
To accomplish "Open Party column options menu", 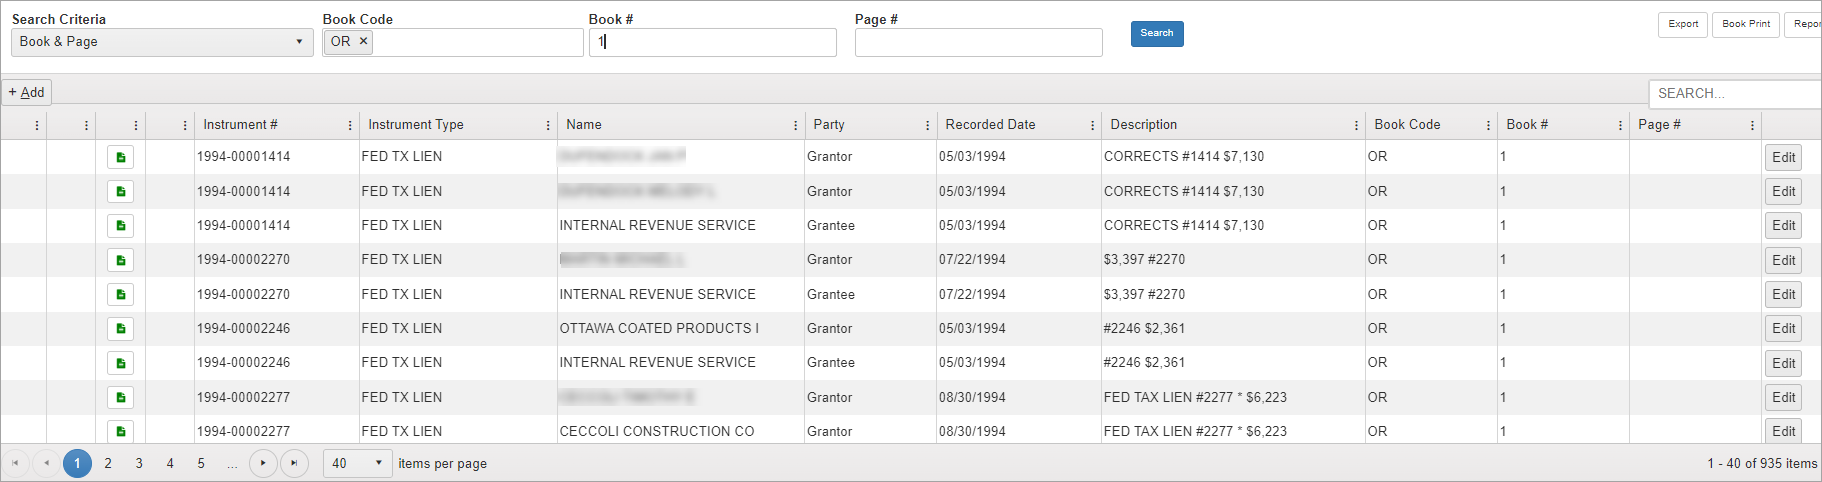I will (927, 125).
